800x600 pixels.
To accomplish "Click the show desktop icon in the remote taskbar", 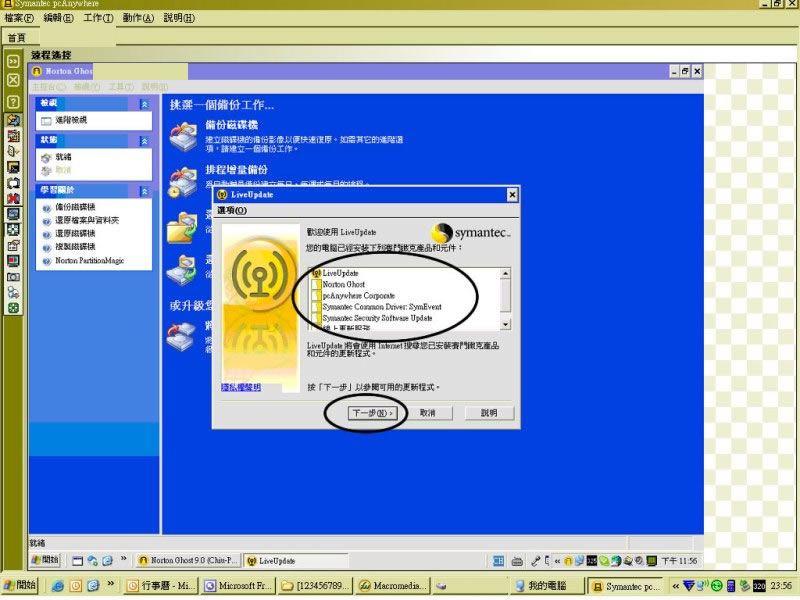I will (x=77, y=561).
